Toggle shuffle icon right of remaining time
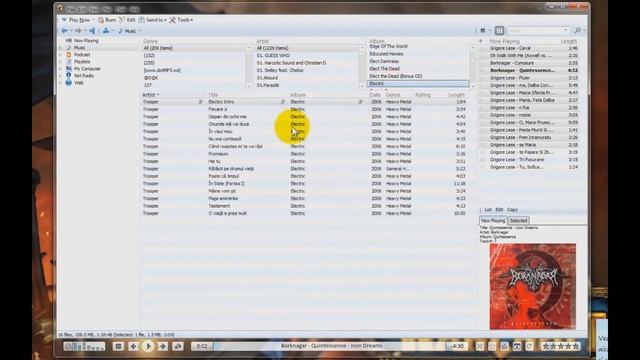 click(480, 346)
